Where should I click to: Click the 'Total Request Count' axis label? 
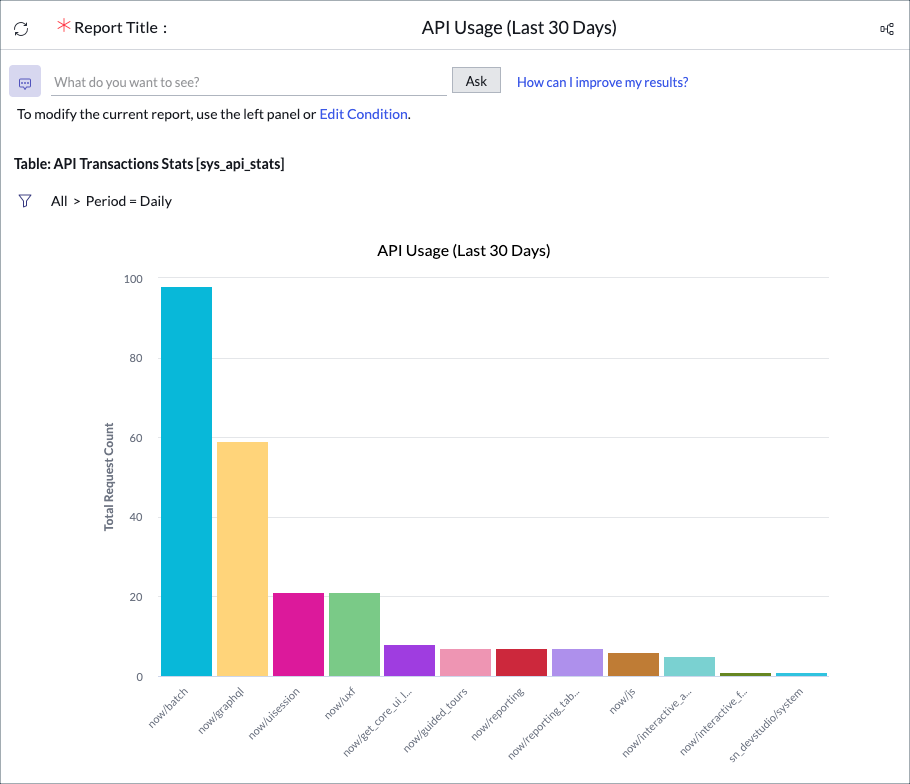109,477
